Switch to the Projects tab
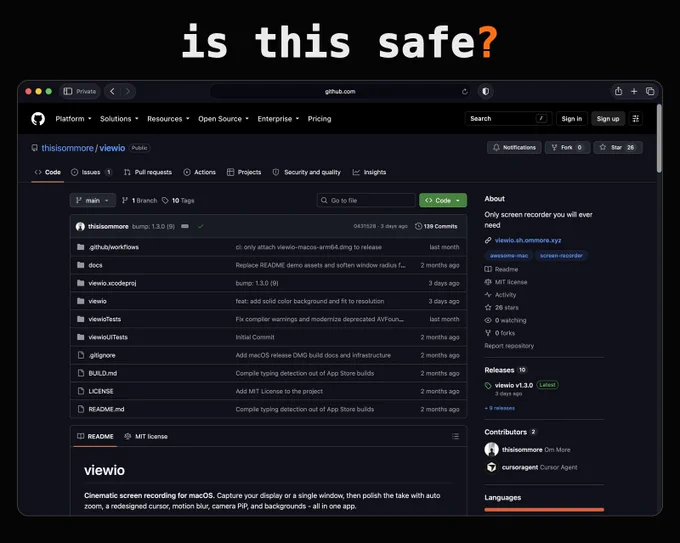The width and height of the screenshot is (680, 543). point(244,172)
